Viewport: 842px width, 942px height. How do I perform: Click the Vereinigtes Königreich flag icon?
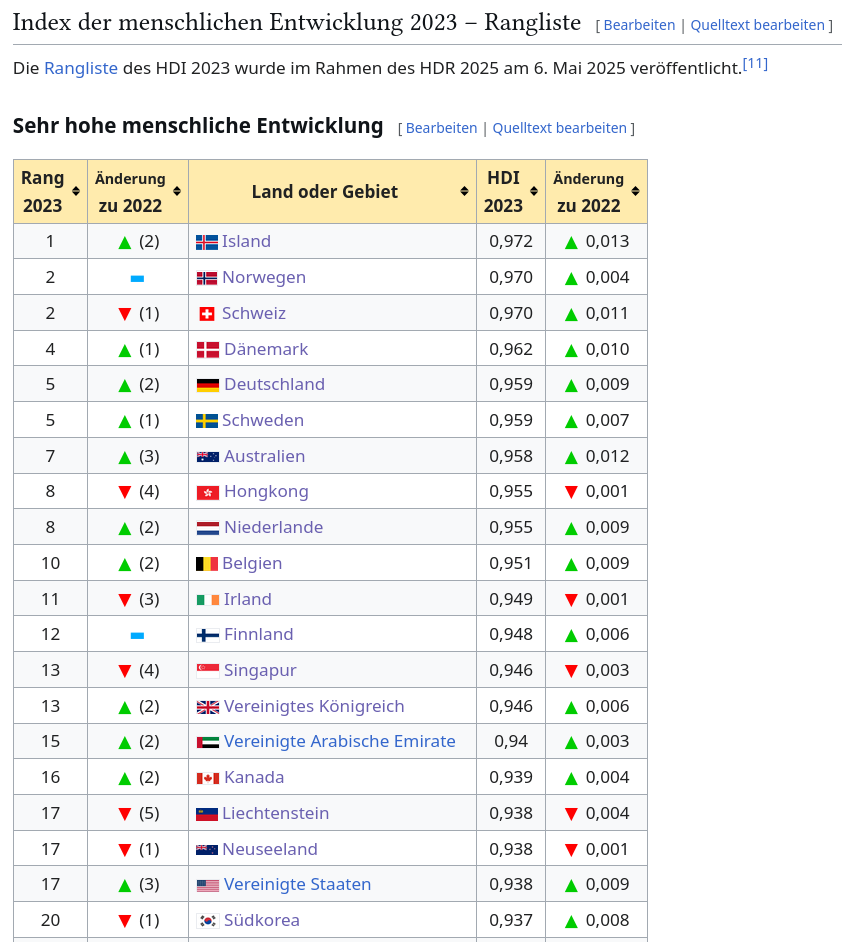coord(208,707)
